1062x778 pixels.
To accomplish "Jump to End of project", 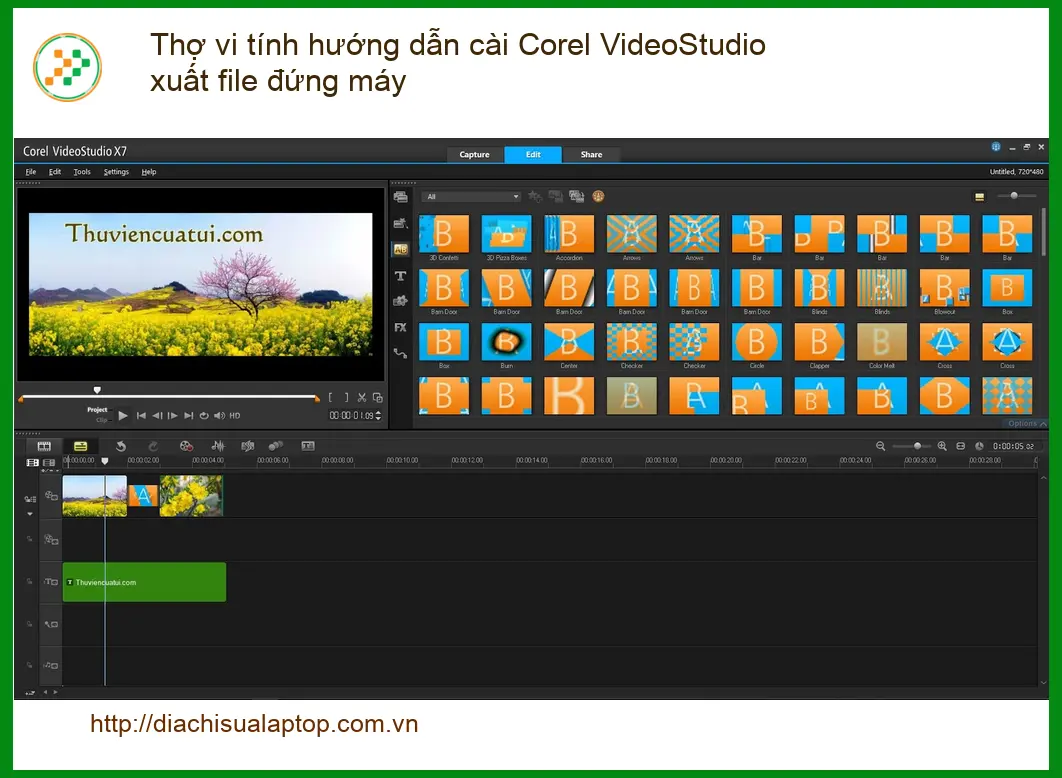I will (x=189, y=416).
